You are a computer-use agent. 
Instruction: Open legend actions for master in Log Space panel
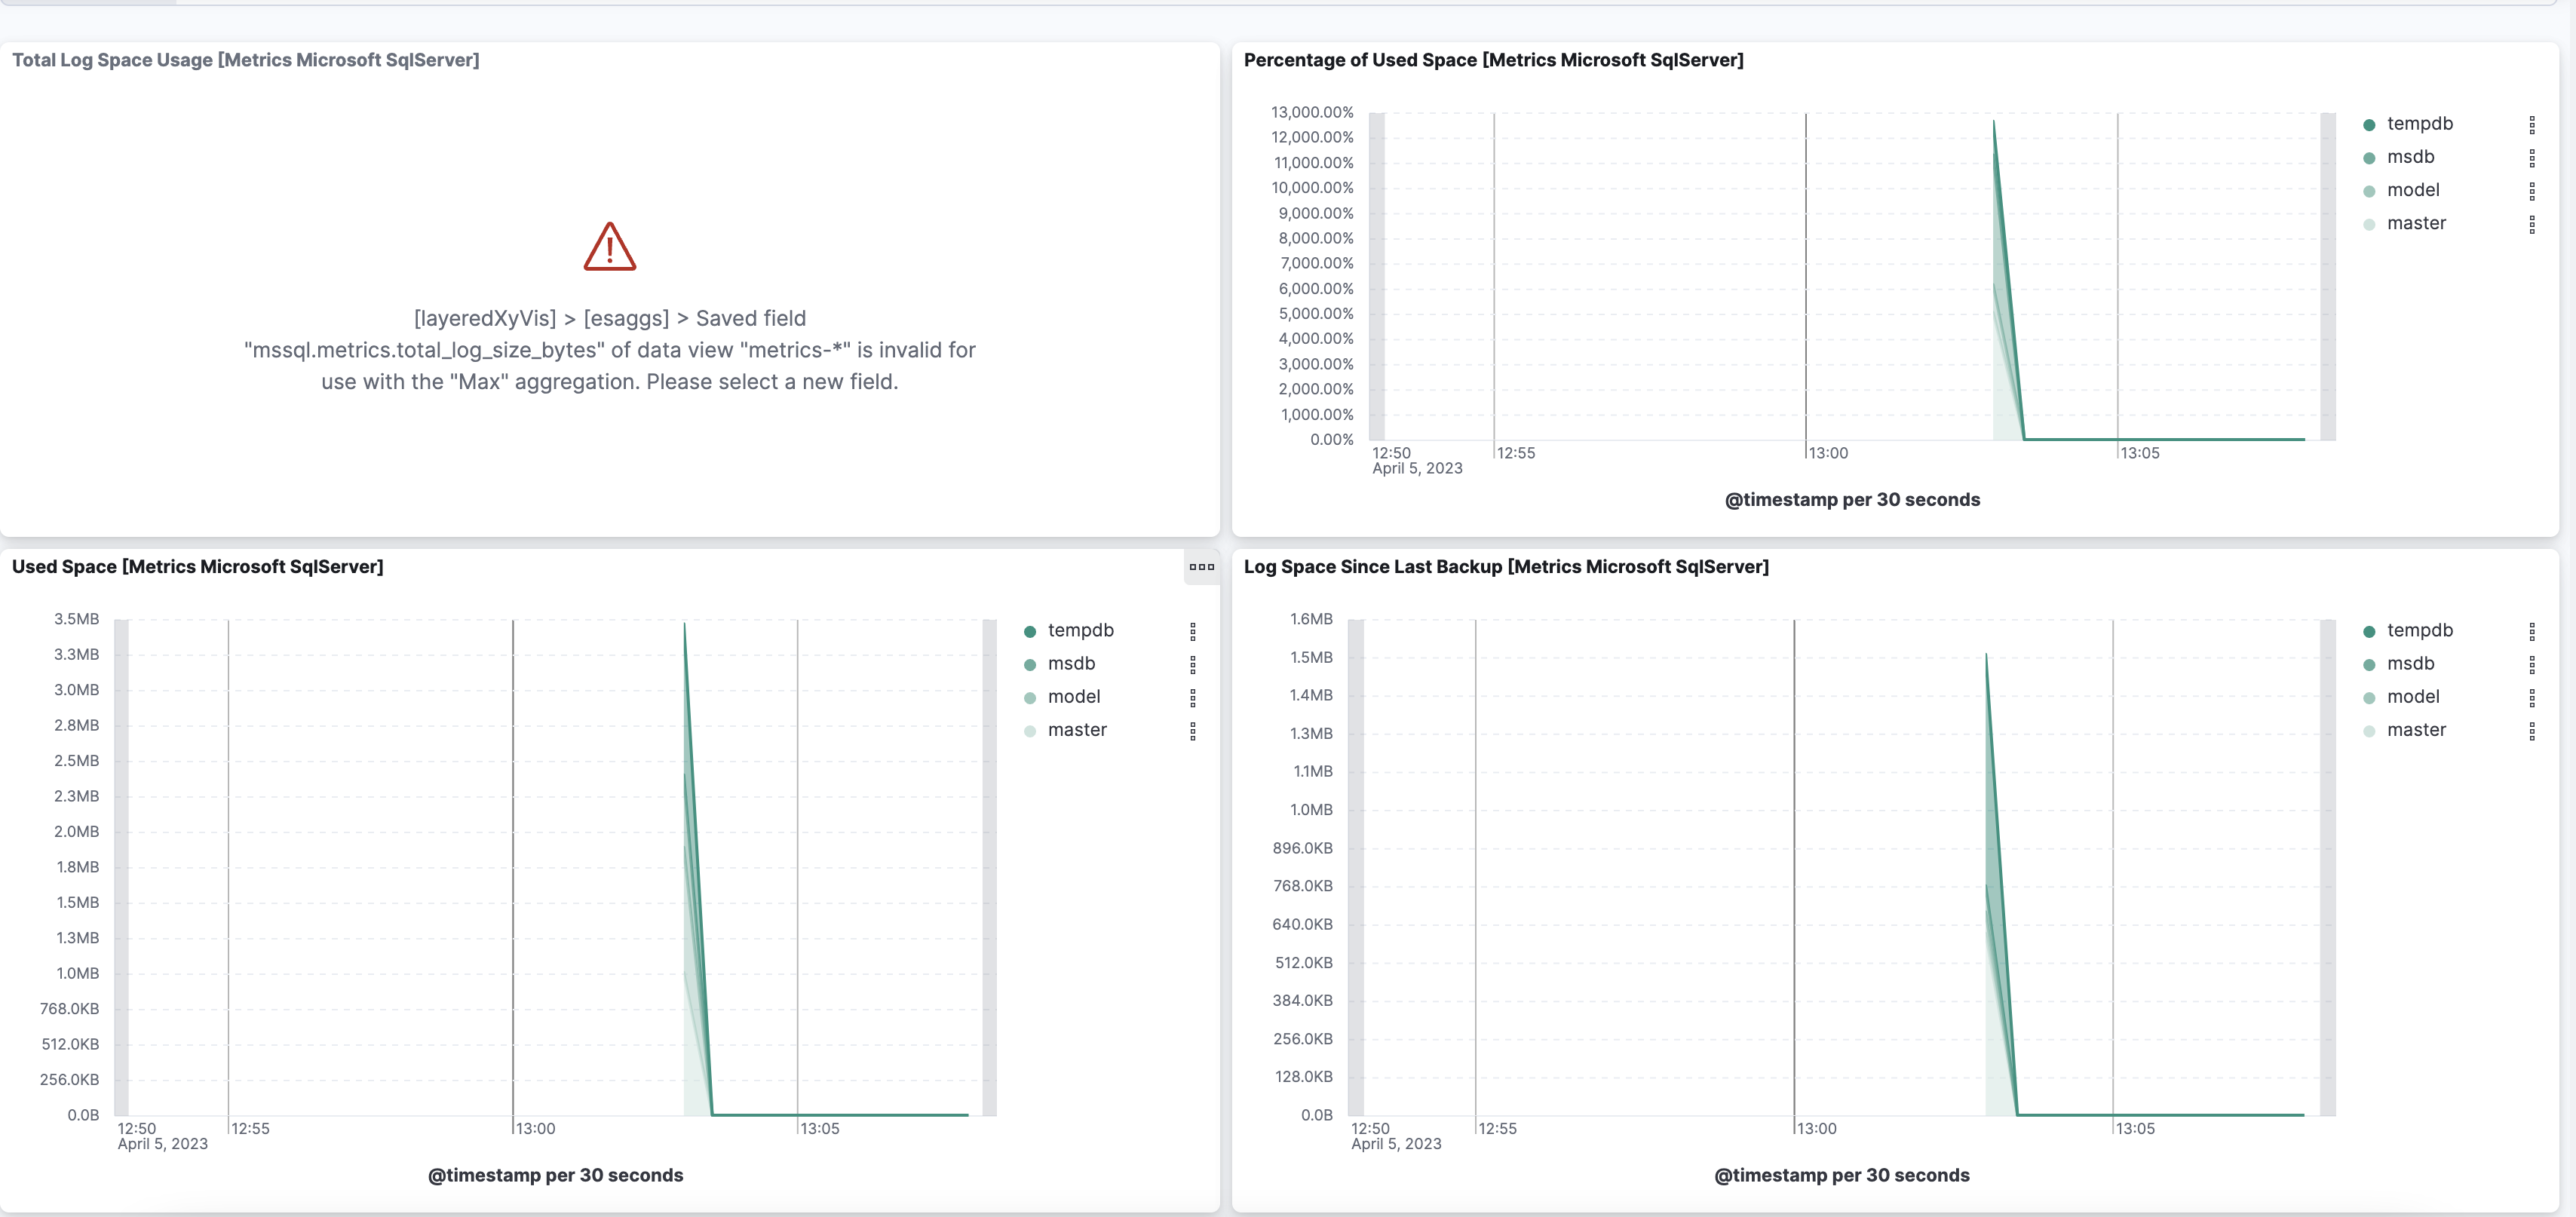pyautogui.click(x=2533, y=730)
